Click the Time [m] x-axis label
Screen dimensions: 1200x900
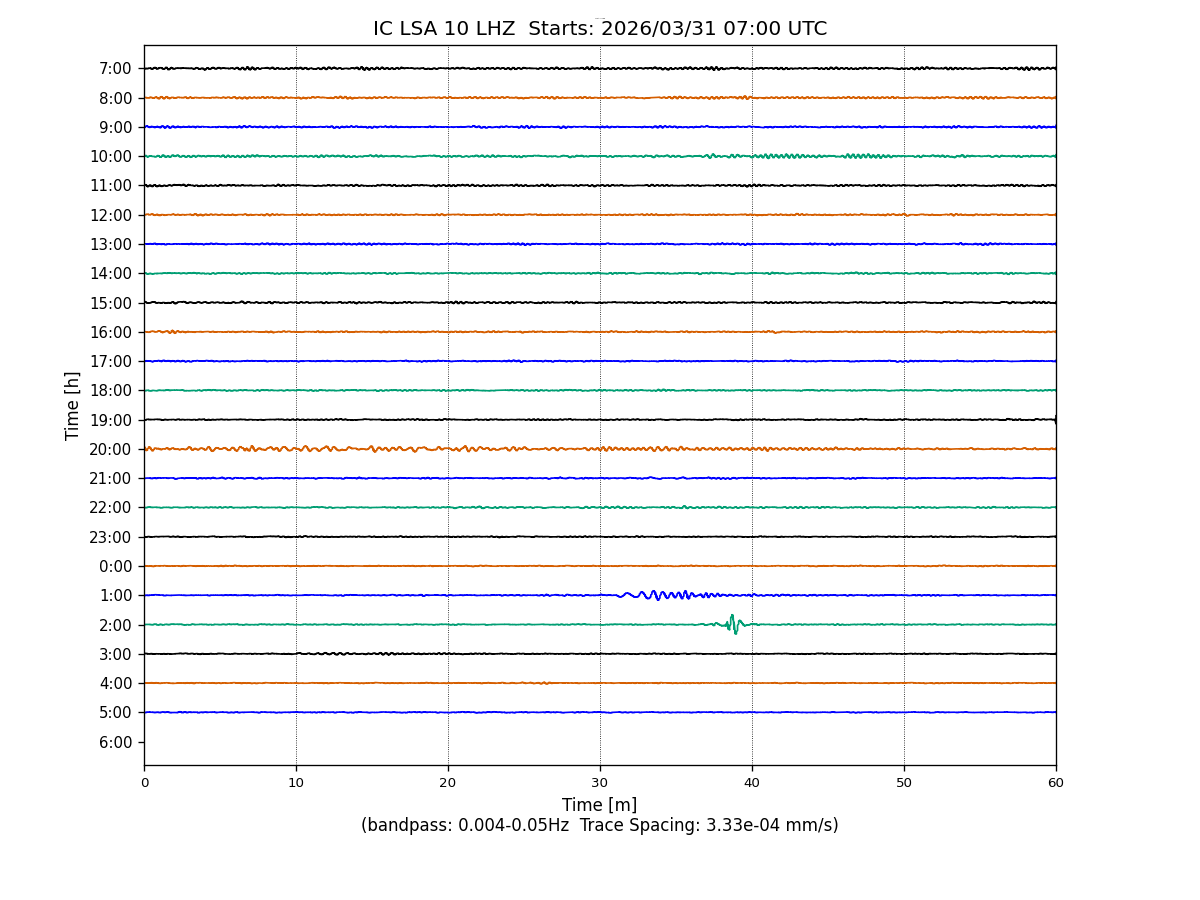click(599, 805)
